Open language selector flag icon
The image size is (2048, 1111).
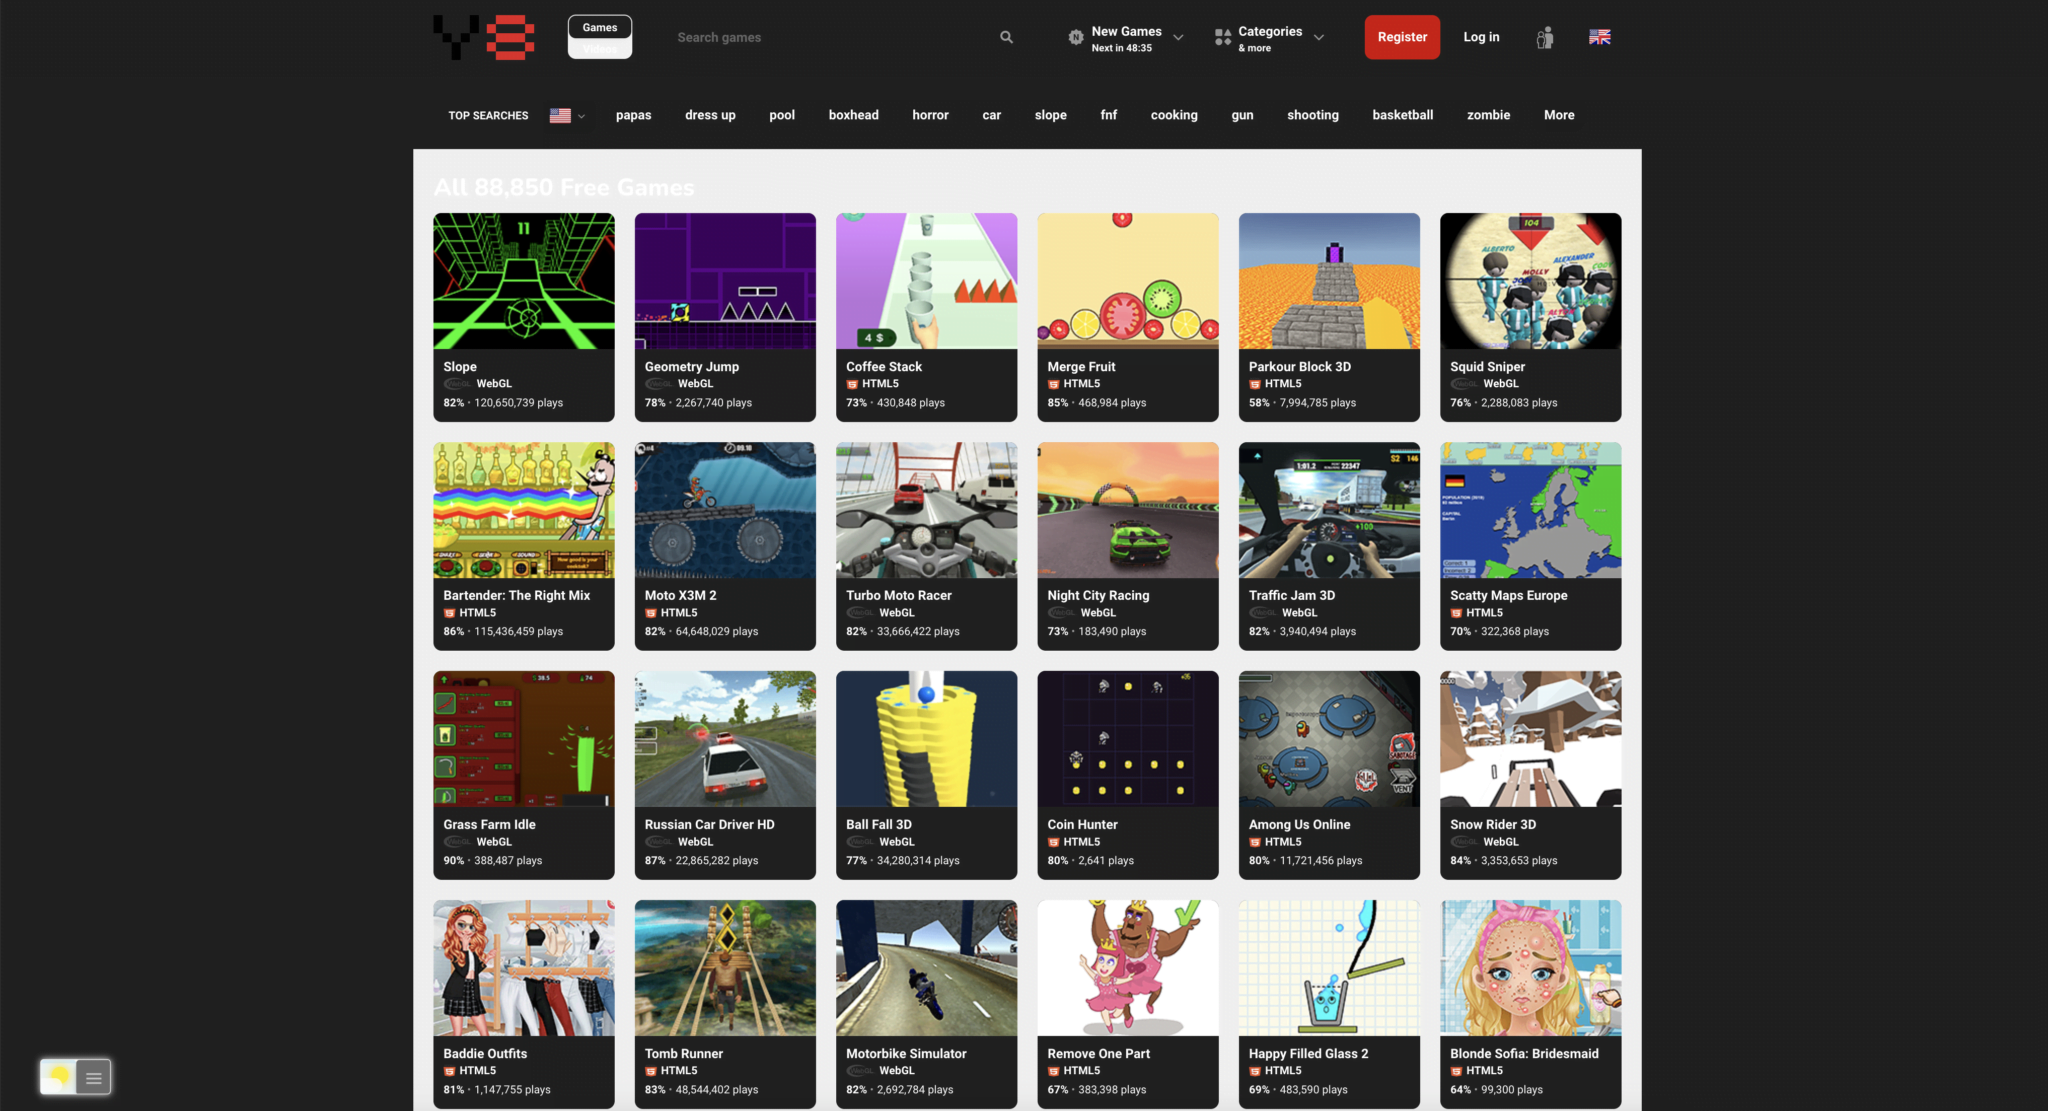(x=1599, y=37)
